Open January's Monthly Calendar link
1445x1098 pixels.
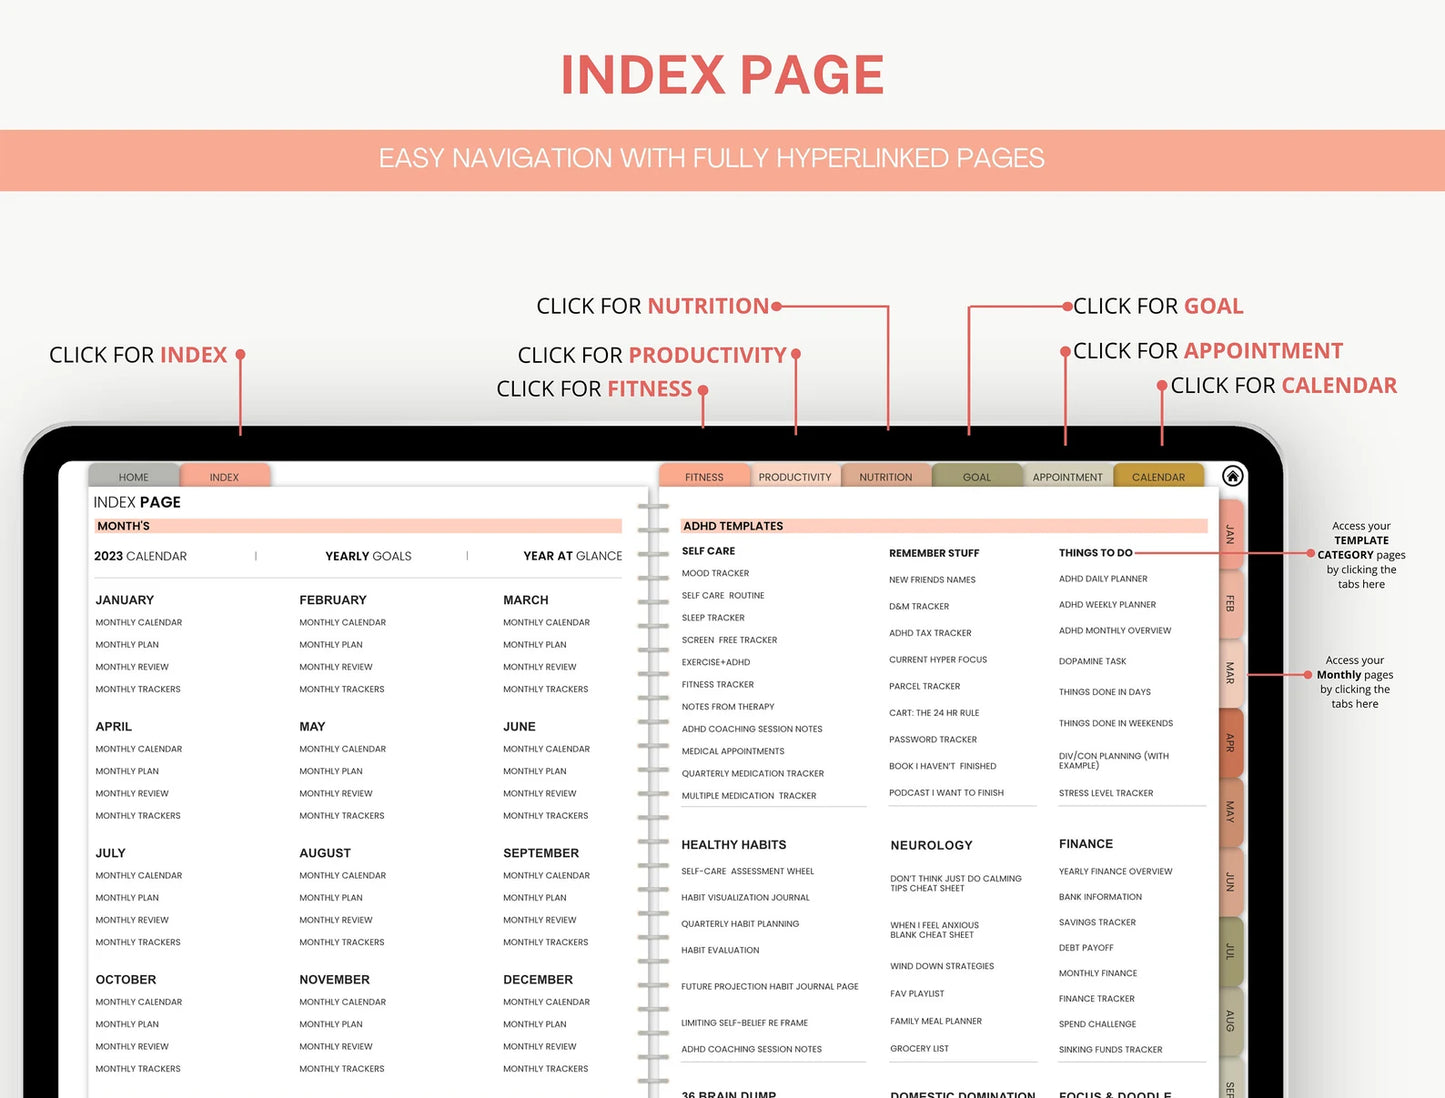pyautogui.click(x=138, y=622)
